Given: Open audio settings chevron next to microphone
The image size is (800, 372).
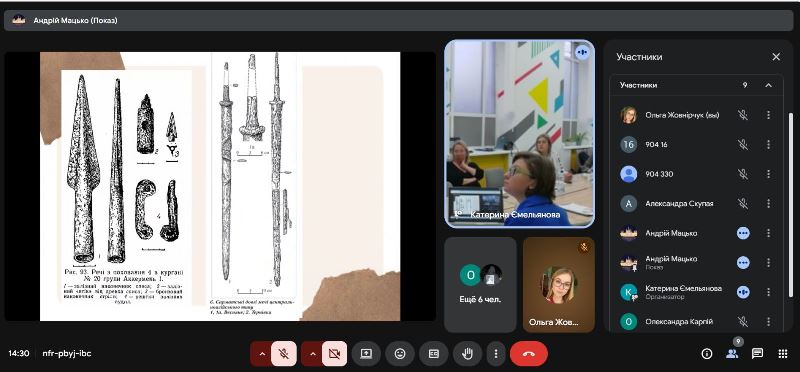Looking at the screenshot, I should [262, 354].
